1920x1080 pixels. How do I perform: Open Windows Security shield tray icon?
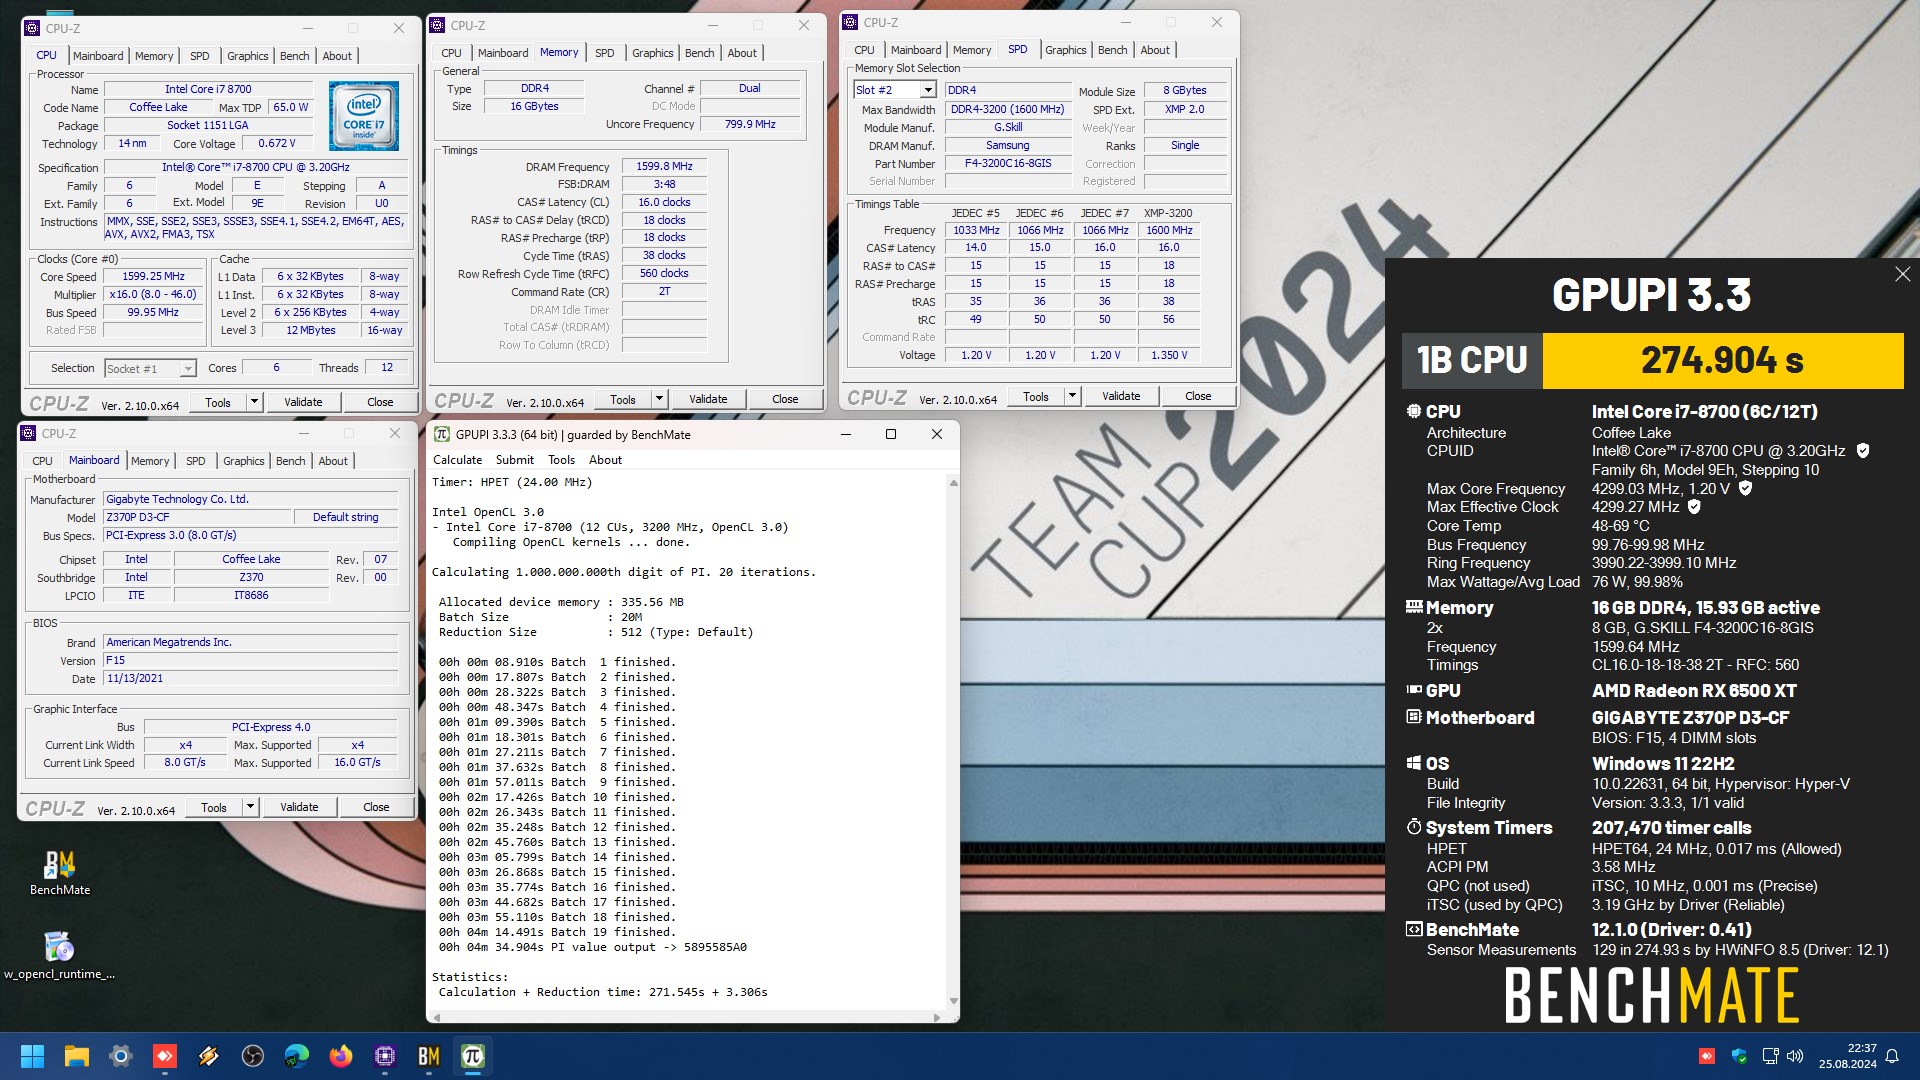[x=1739, y=1056]
